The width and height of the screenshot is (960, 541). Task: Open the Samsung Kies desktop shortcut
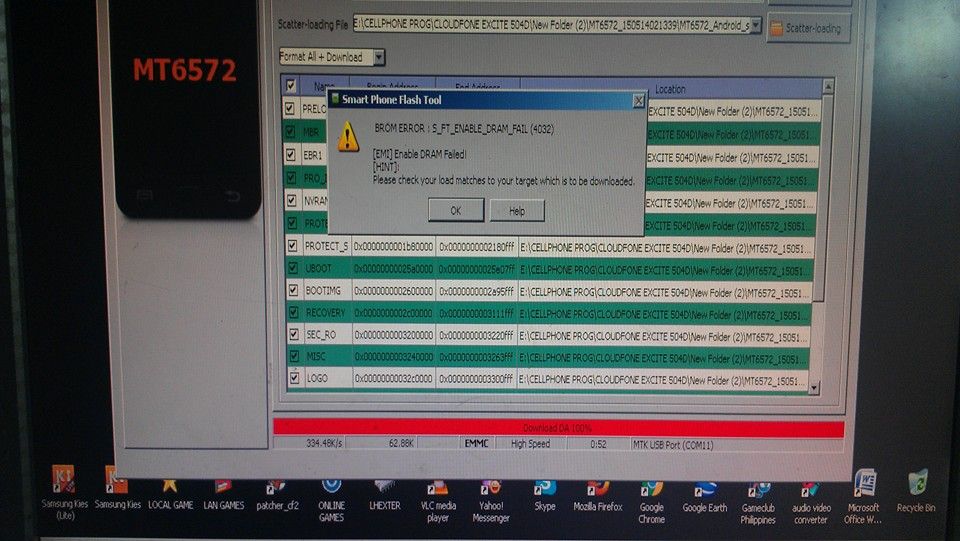tap(118, 488)
